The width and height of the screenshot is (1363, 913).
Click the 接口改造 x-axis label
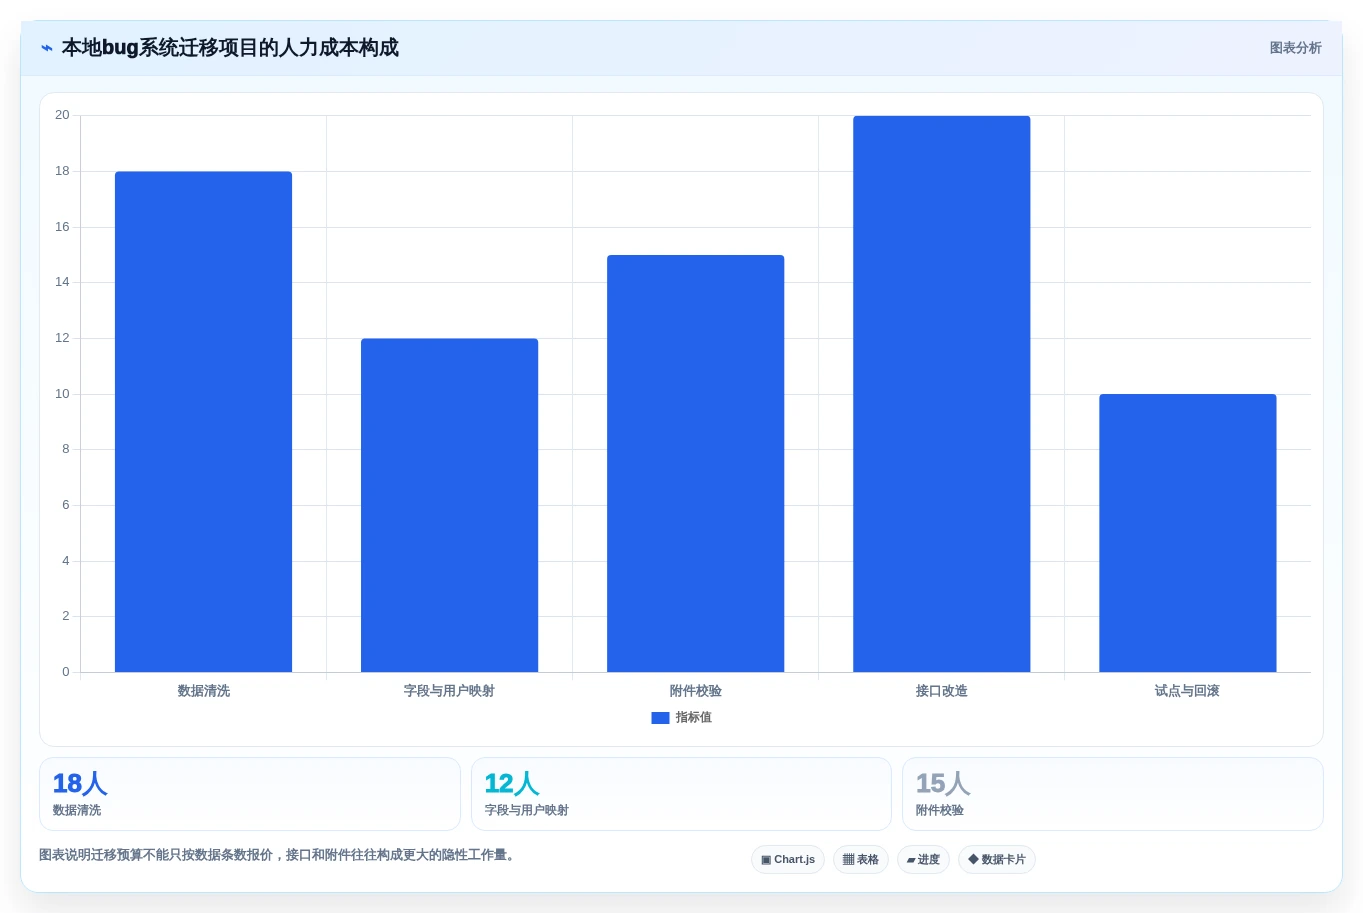941,691
